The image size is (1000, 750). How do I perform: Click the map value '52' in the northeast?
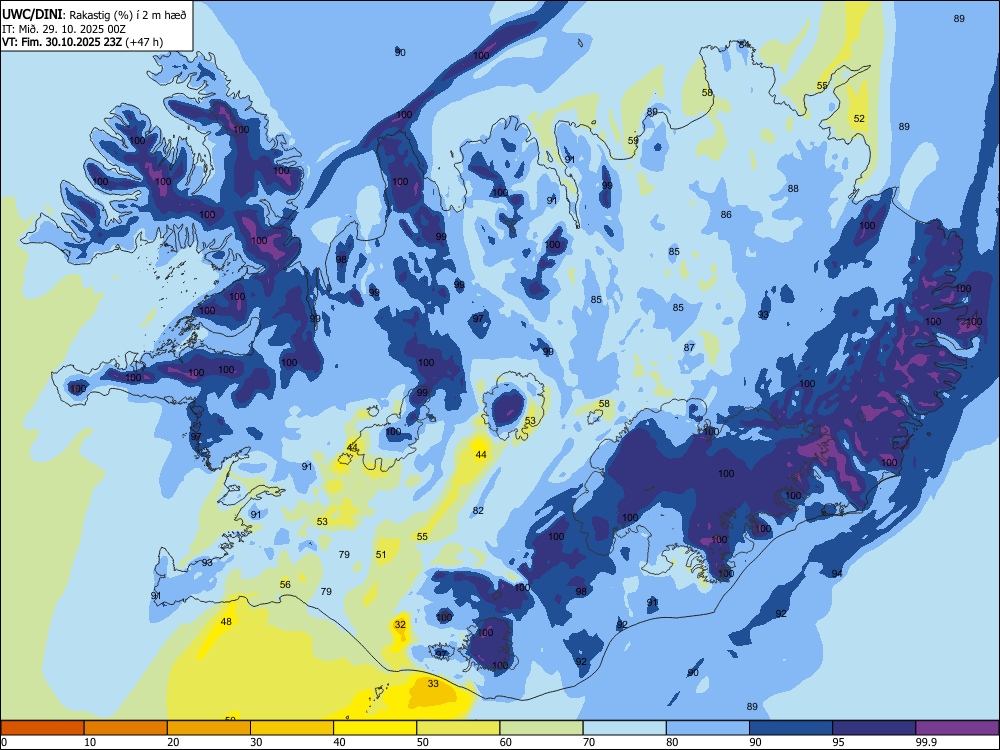point(859,118)
